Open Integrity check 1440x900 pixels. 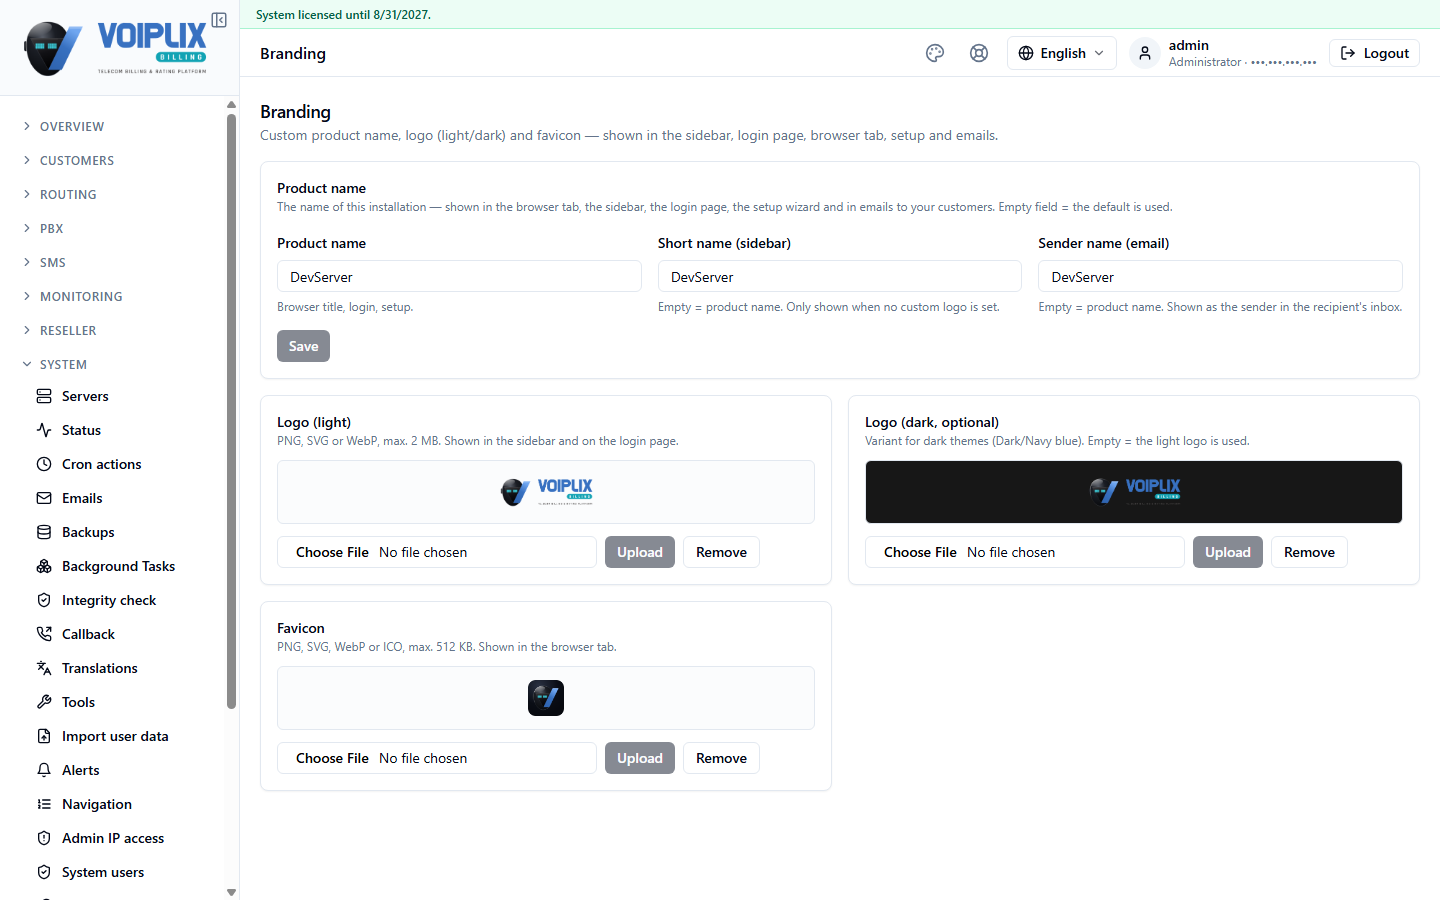(x=109, y=600)
